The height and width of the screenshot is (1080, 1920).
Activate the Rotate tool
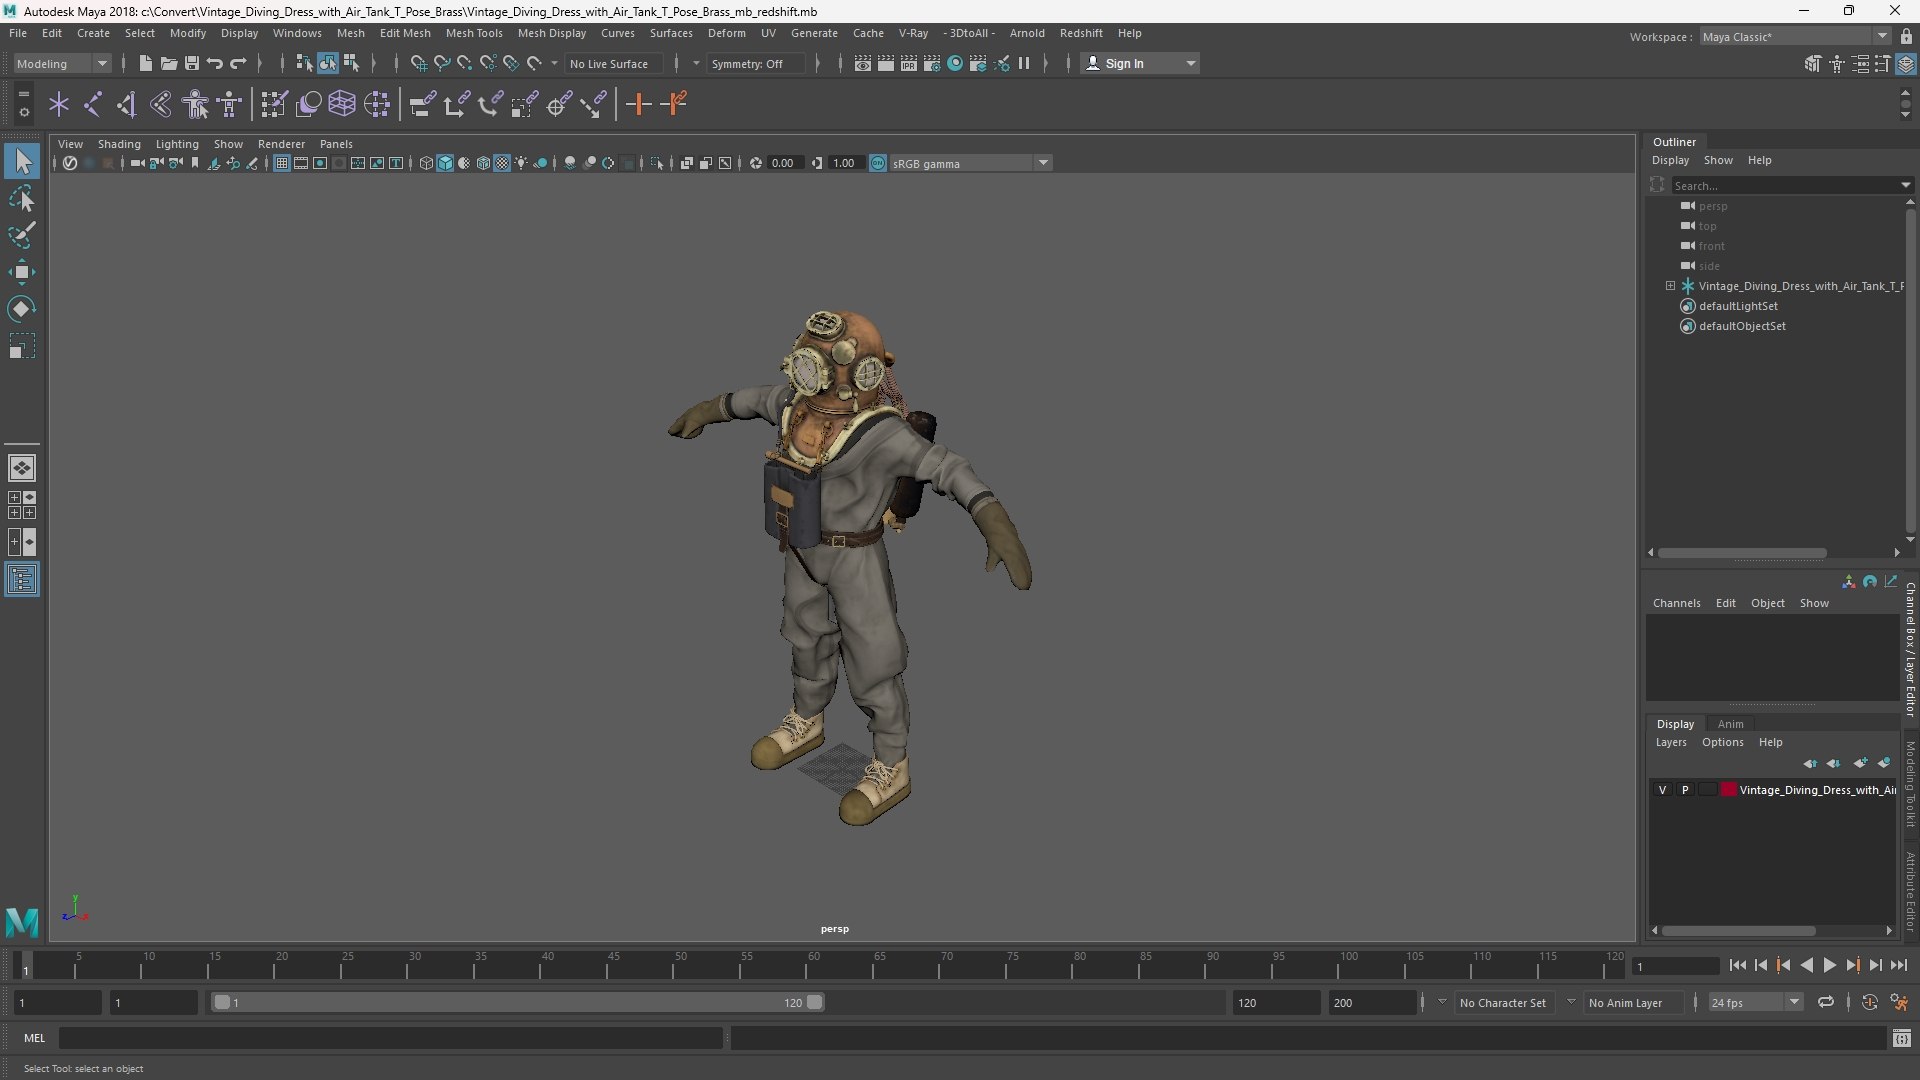[22, 309]
